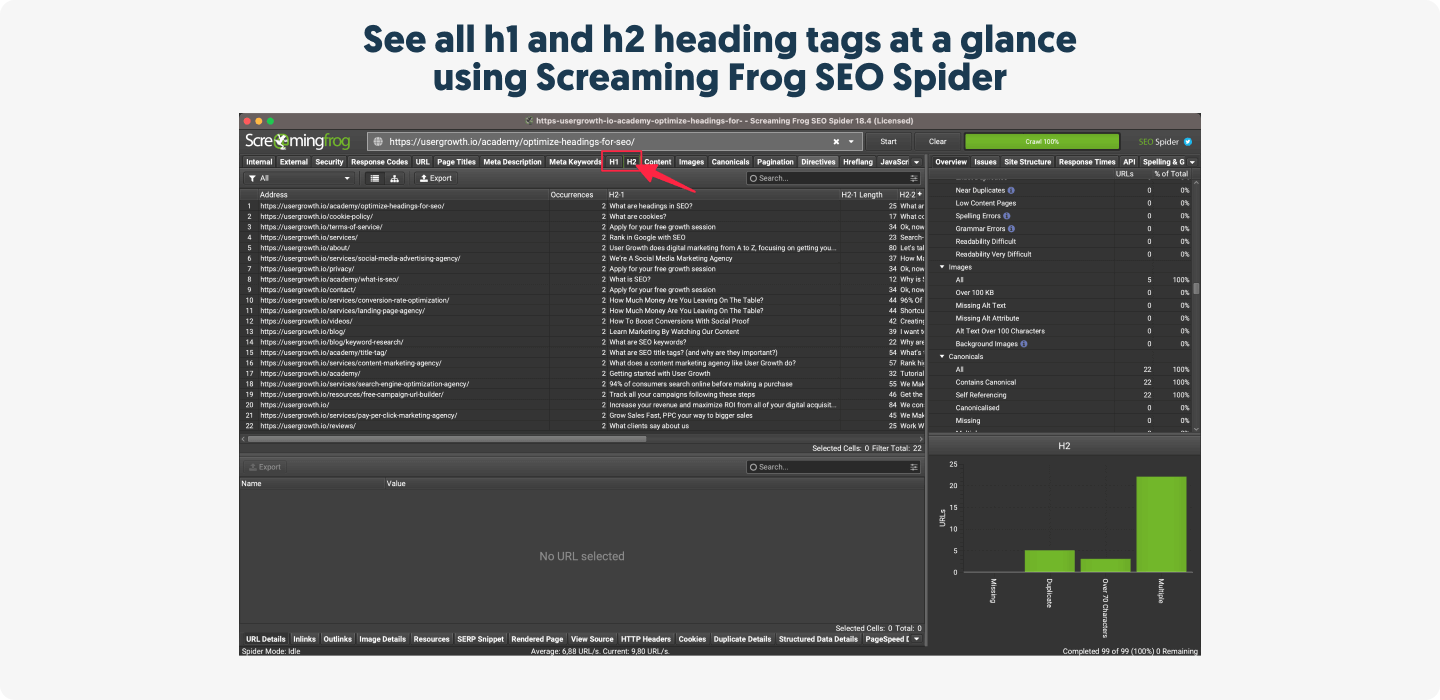Viewport: 1440px width, 700px height.
Task: Open the All filter dropdown
Action: (x=301, y=178)
